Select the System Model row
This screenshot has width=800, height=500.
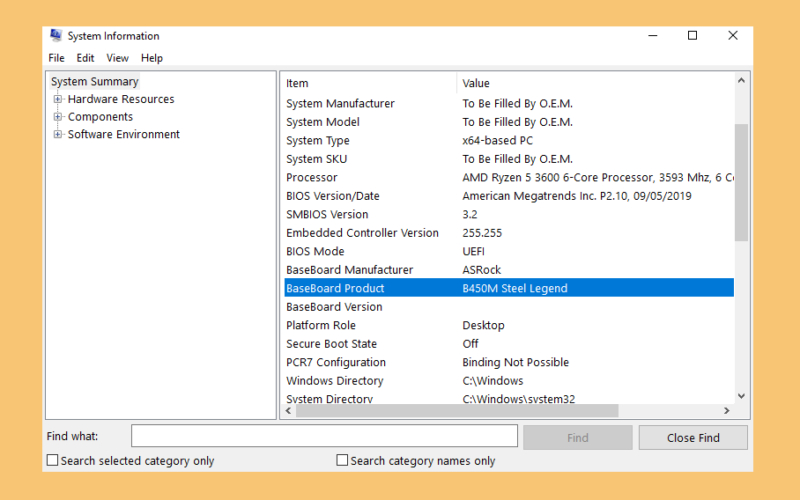(509, 122)
